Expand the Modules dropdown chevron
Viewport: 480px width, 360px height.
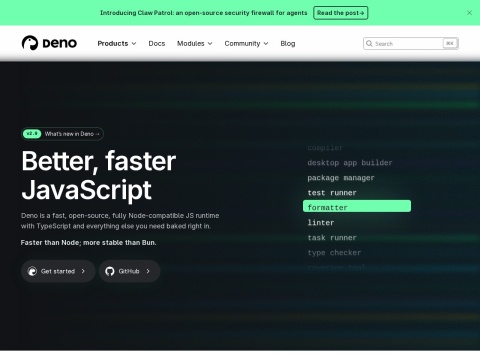(210, 44)
